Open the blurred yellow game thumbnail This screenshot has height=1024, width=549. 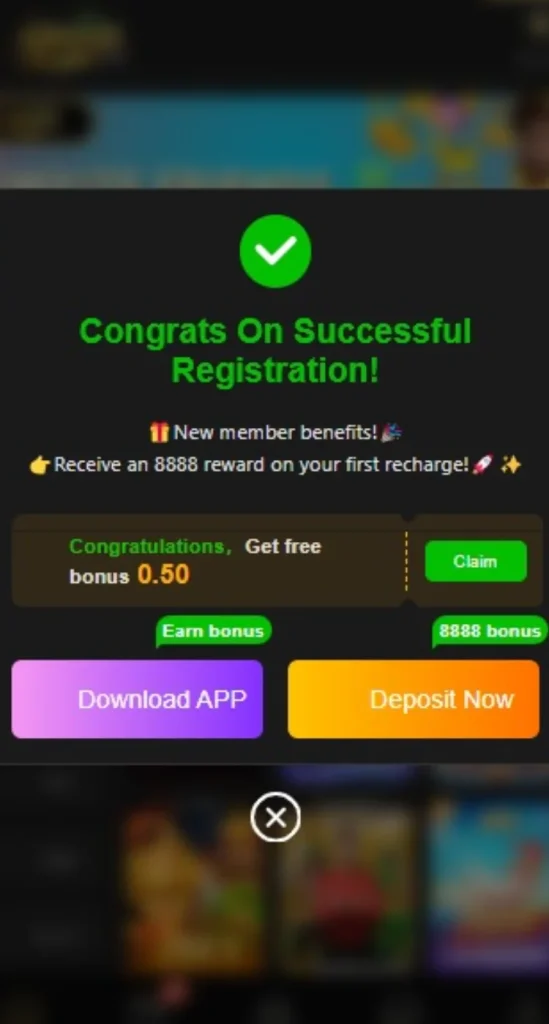(x=193, y=888)
